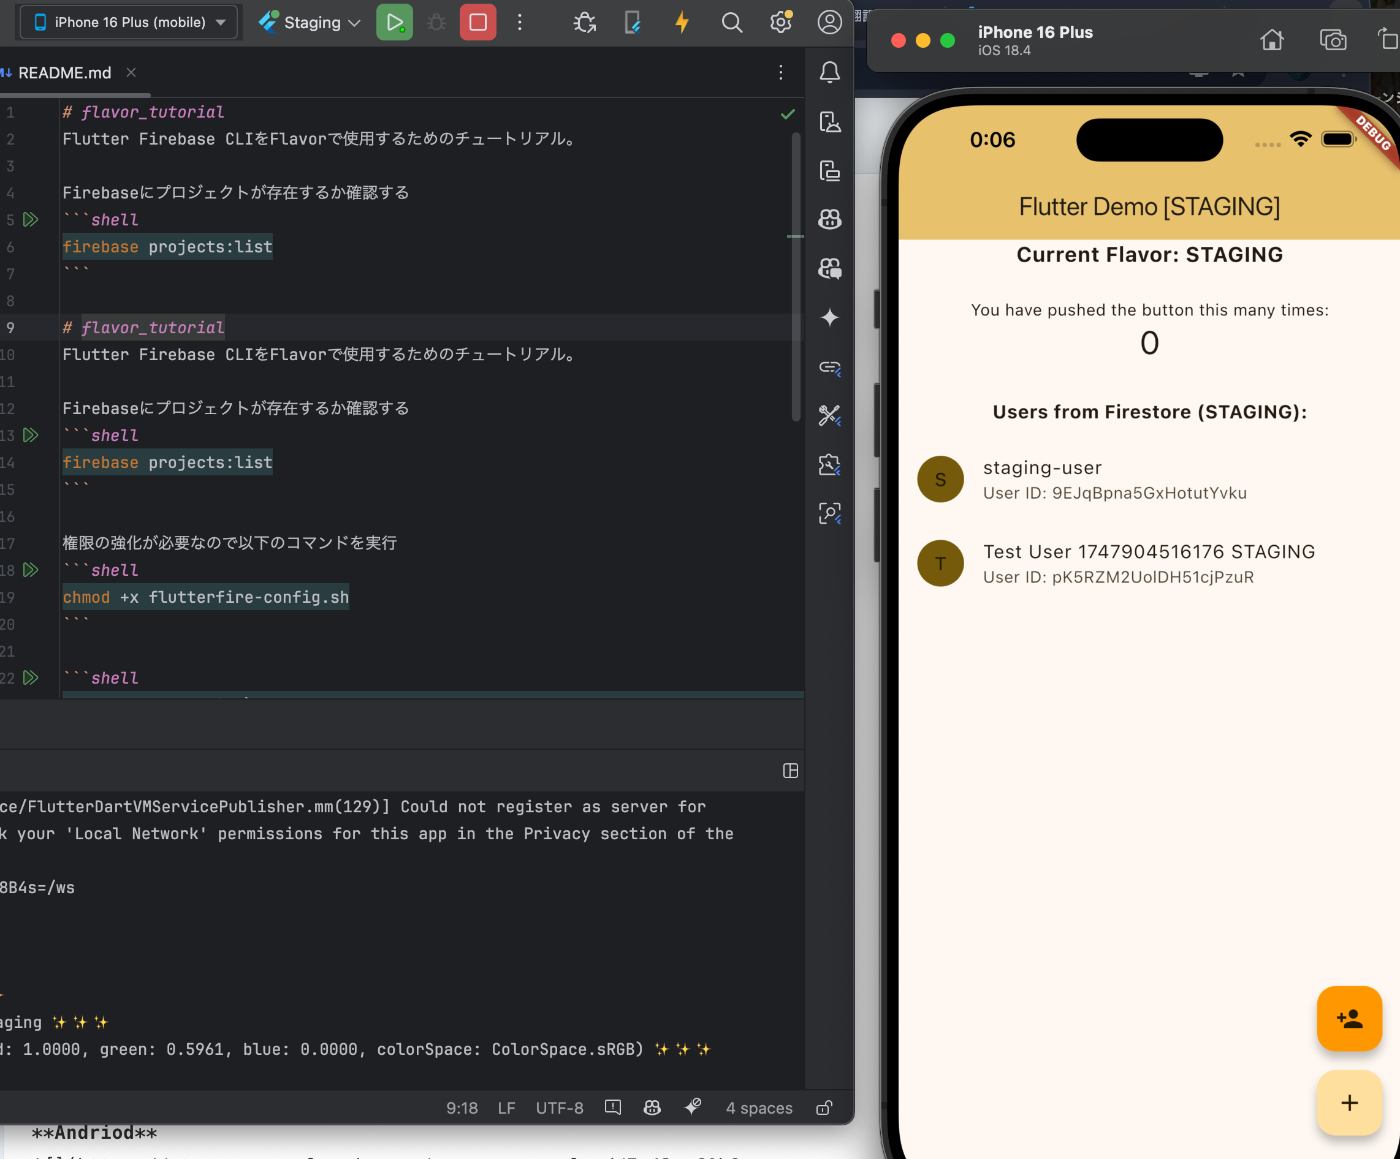Click editor vertical scrollbar

pos(796,275)
